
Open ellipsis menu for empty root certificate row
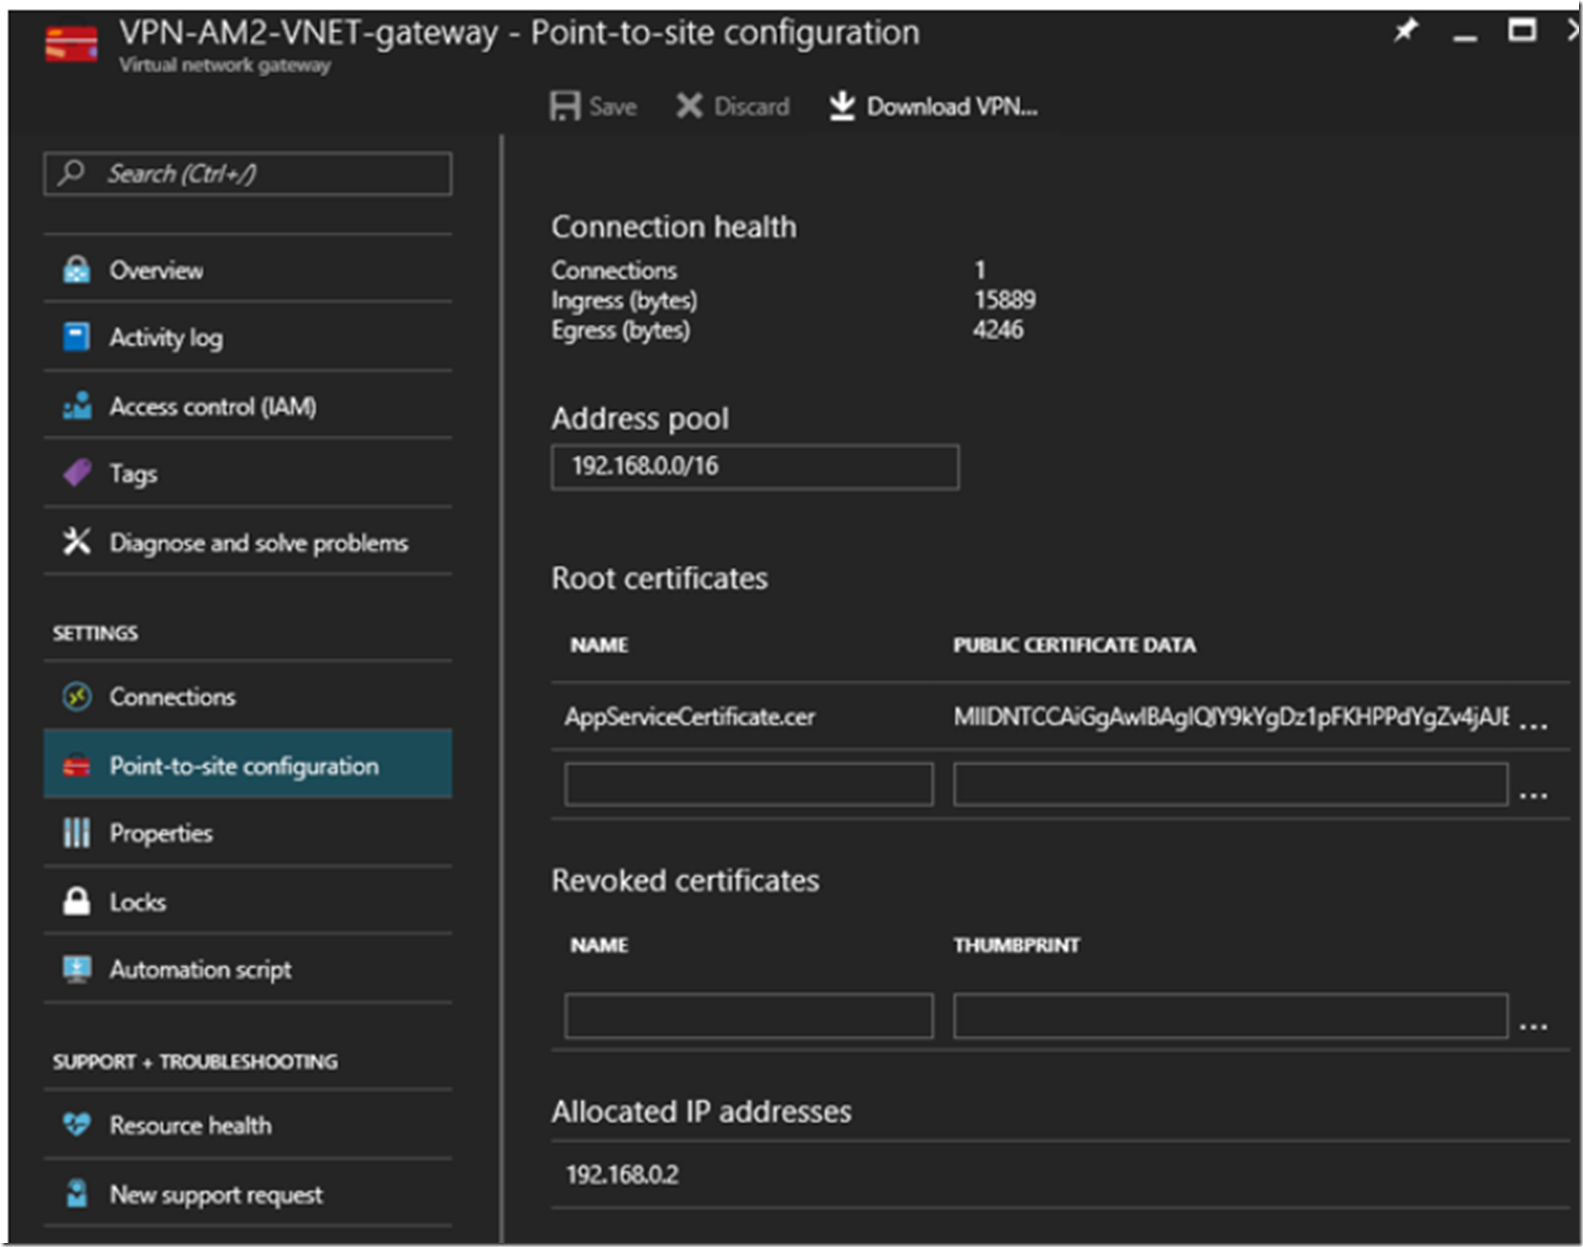[x=1533, y=794]
